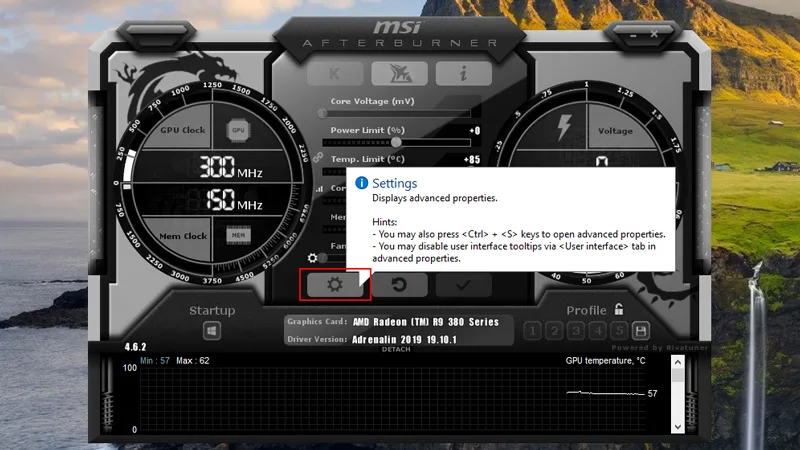The width and height of the screenshot is (800, 450).
Task: Select profile slot 2
Action: point(555,331)
